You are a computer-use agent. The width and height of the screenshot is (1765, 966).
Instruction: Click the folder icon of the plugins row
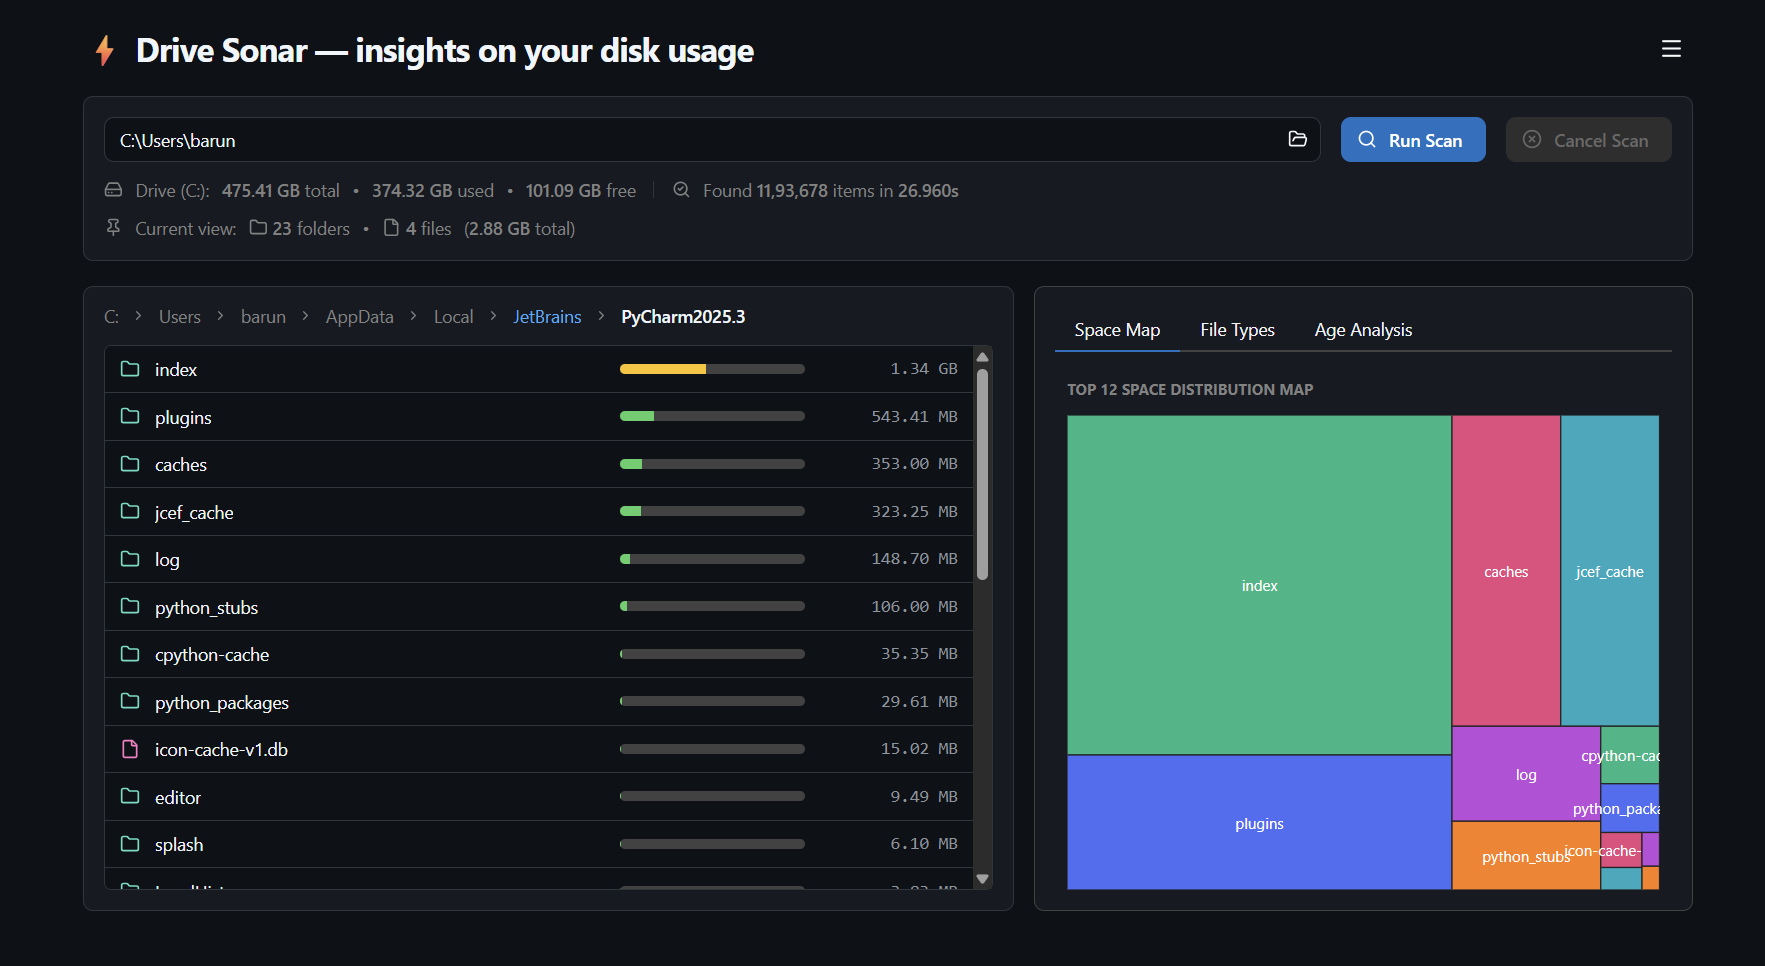pos(130,416)
